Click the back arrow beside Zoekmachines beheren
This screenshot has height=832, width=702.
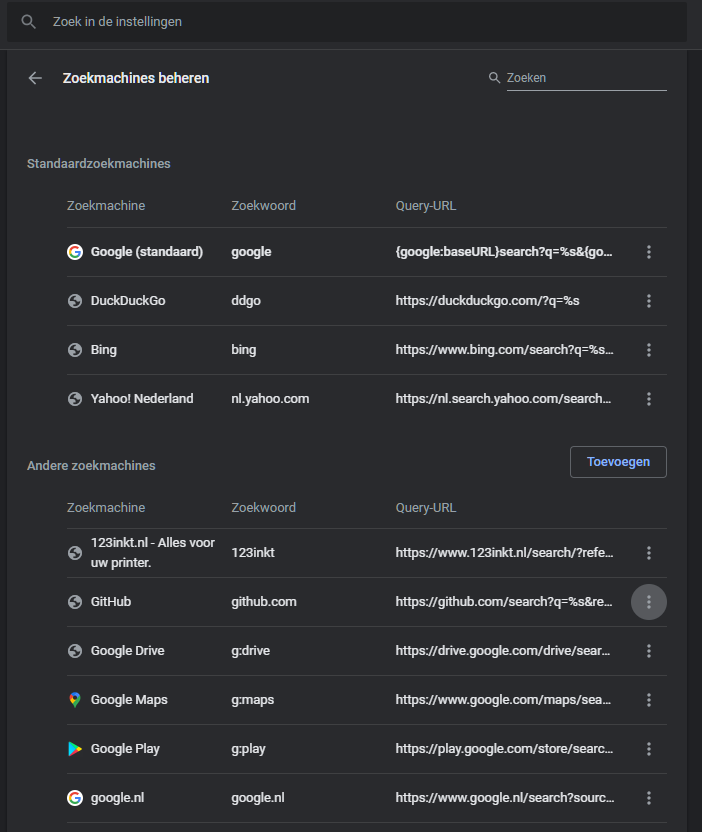click(35, 78)
